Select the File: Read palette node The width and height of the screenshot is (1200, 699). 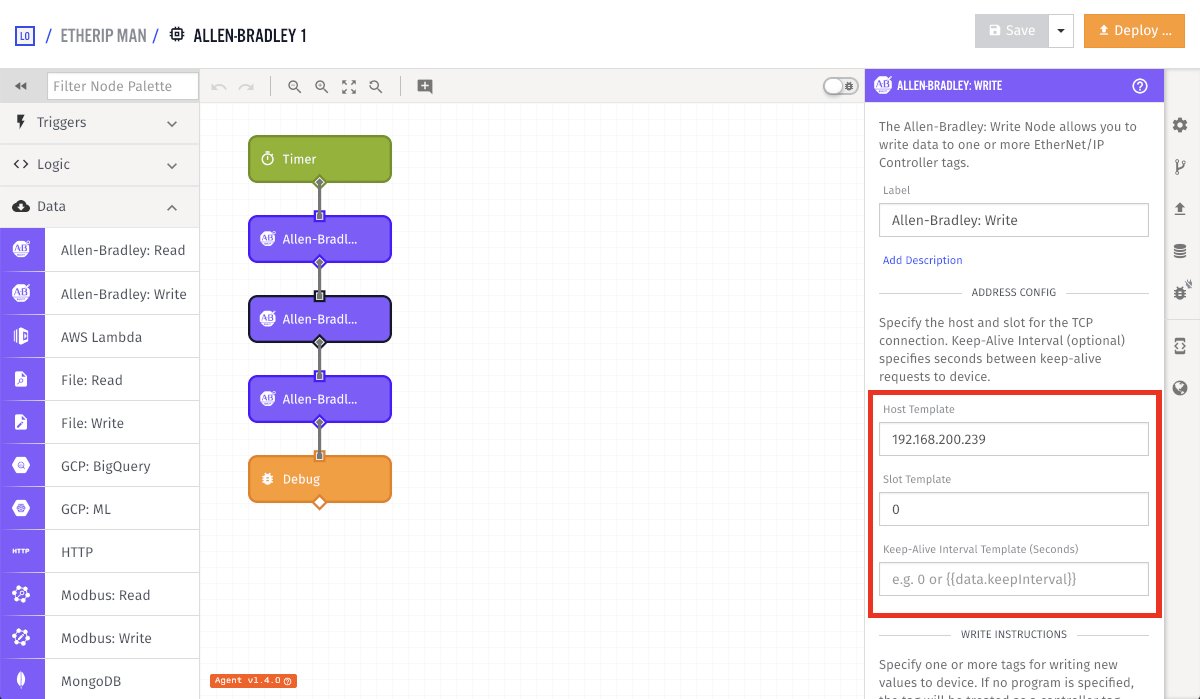(100, 380)
